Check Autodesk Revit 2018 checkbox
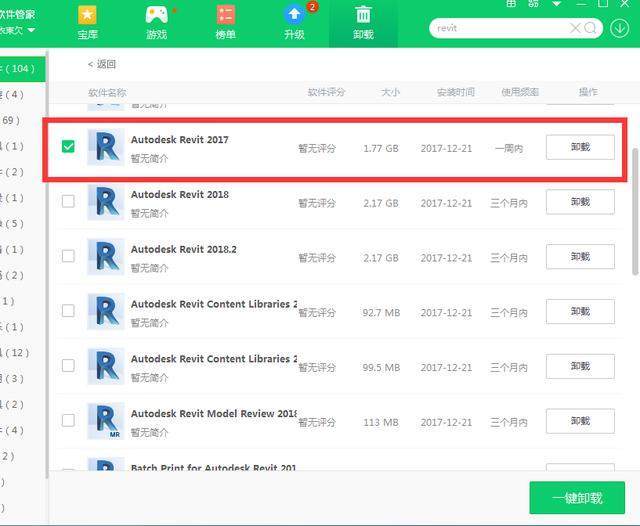This screenshot has width=640, height=526. [68, 201]
